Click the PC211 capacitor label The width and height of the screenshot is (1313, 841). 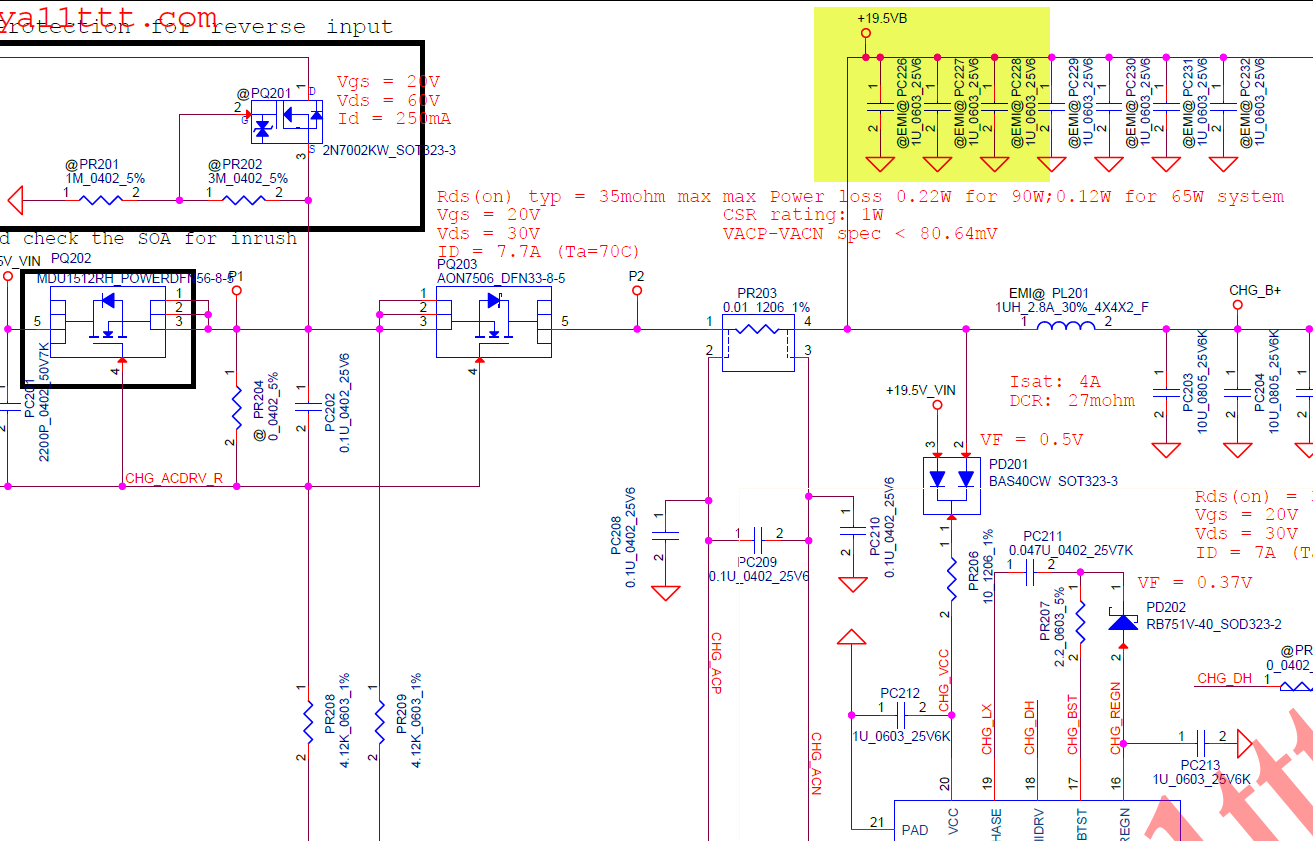tap(1044, 536)
